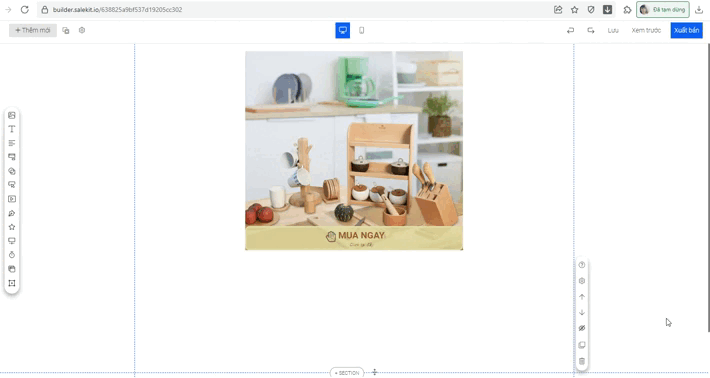
Task: Open the hand/gallery icon in left toolbar
Action: pyautogui.click(x=12, y=269)
